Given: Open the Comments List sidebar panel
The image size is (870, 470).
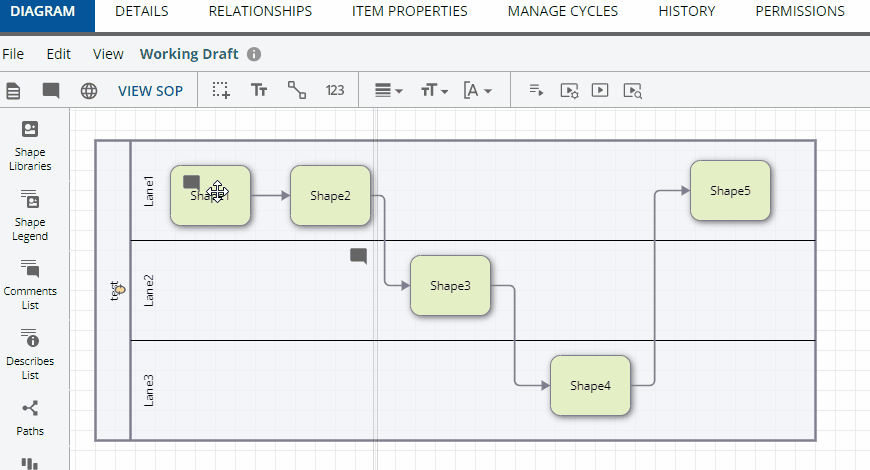Looking at the screenshot, I should pos(30,284).
